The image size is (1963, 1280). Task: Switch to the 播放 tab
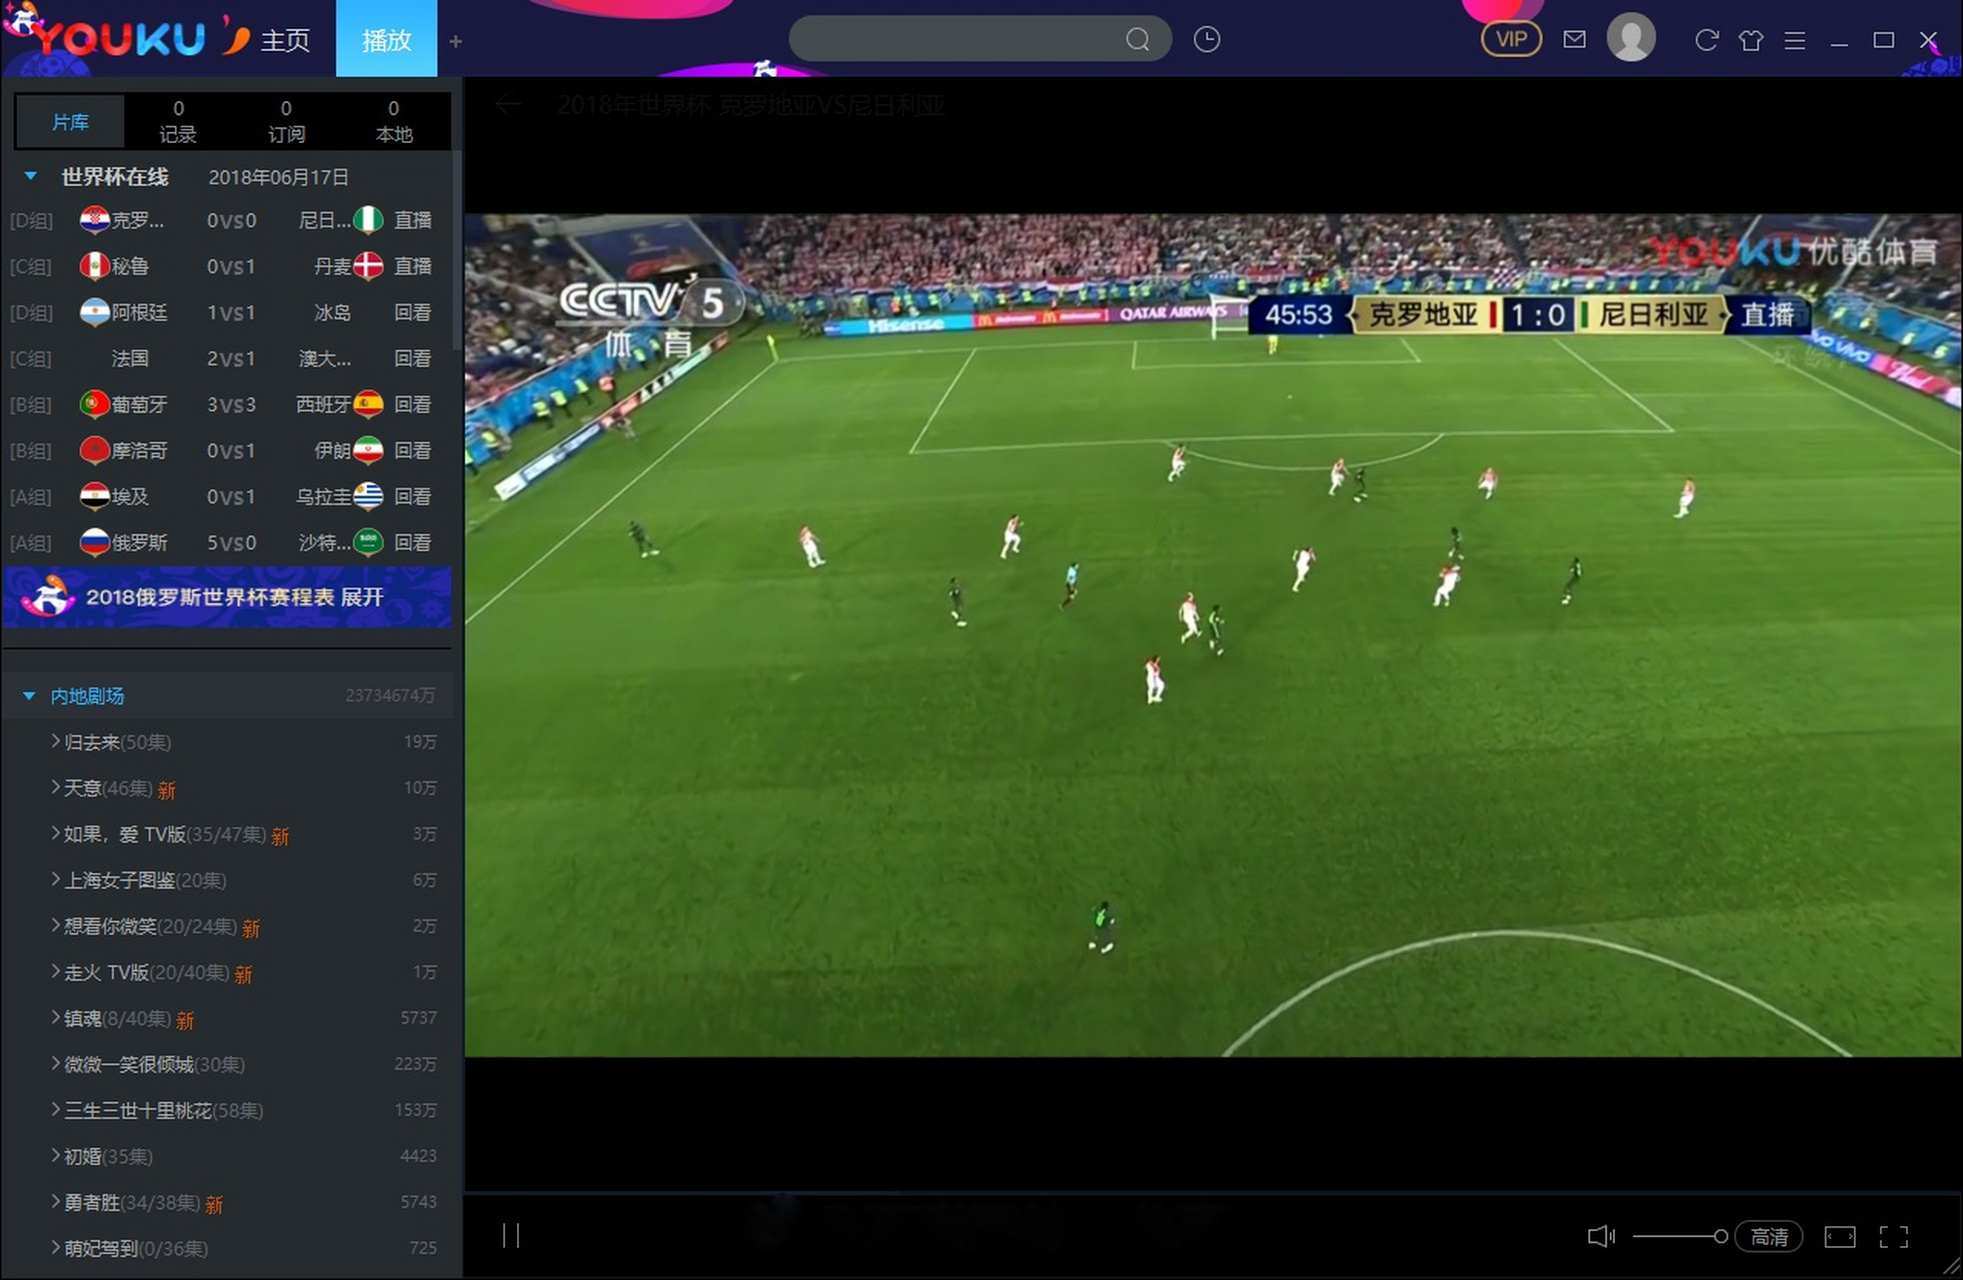tap(386, 39)
